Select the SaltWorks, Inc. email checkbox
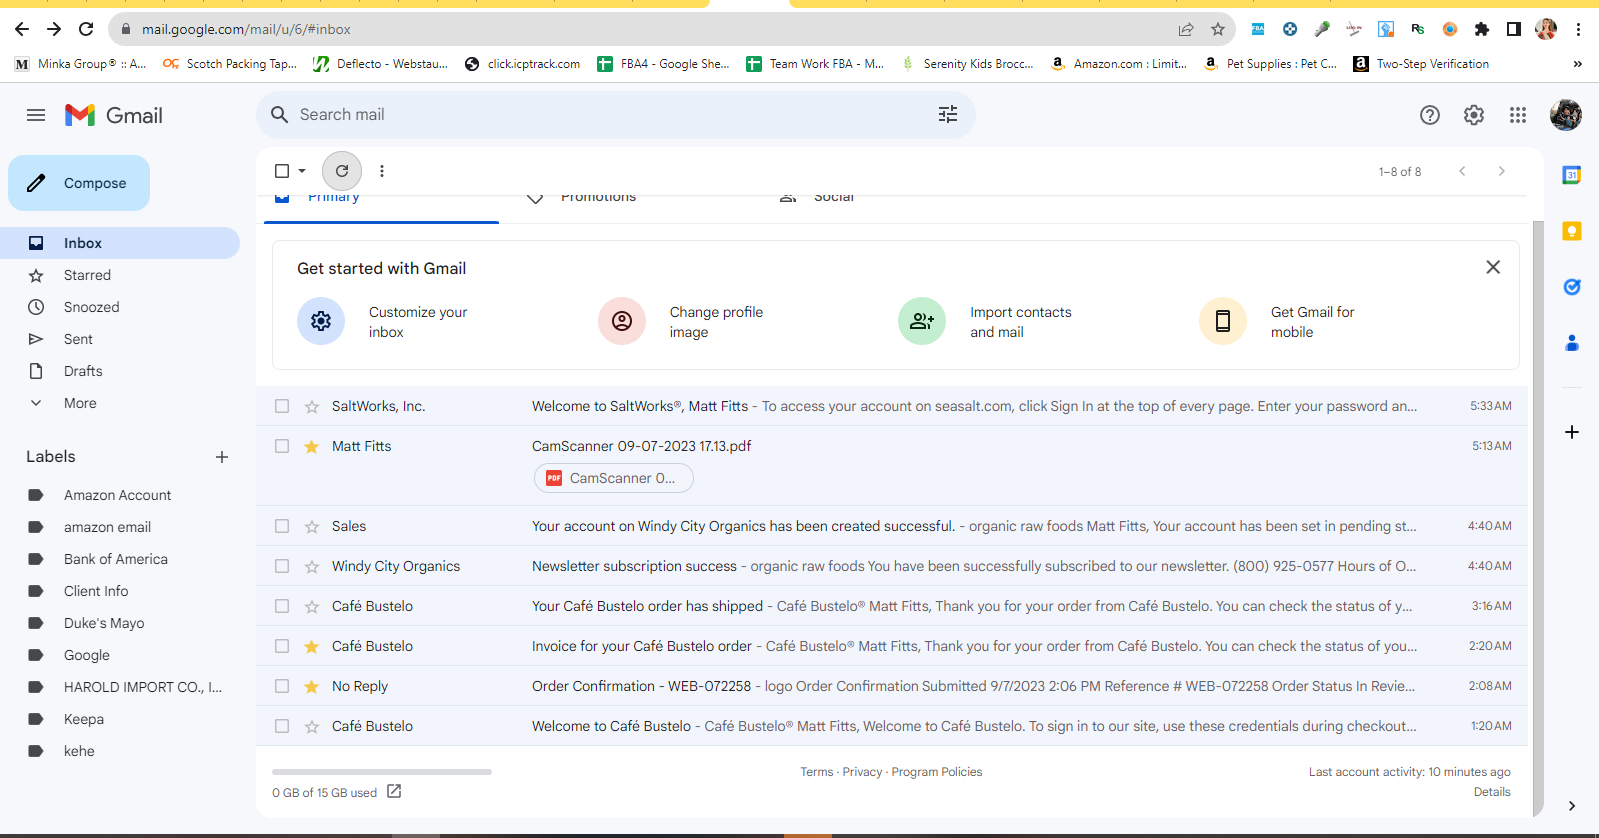This screenshot has height=838, width=1599. (282, 406)
